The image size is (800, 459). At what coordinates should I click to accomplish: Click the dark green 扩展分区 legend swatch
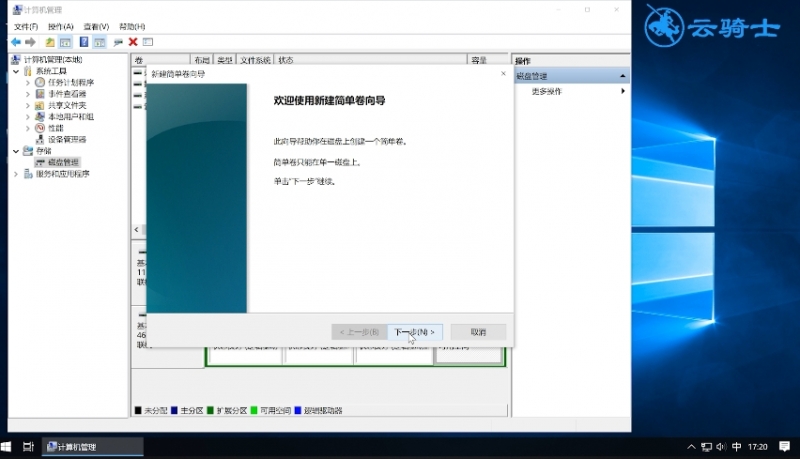(210, 411)
